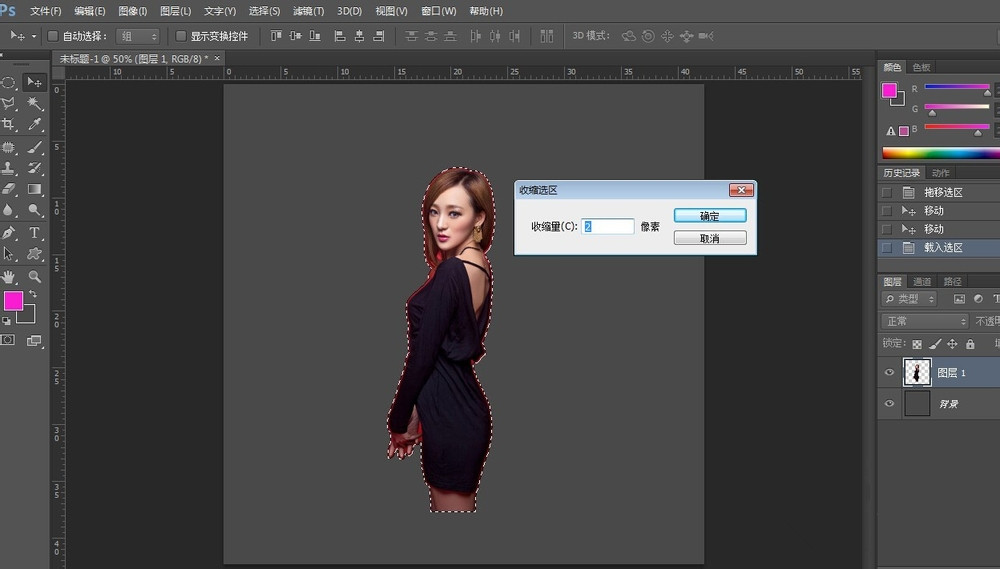This screenshot has width=1000, height=569.
Task: Expand the 类型 layer filter dropdown
Action: tap(910, 299)
